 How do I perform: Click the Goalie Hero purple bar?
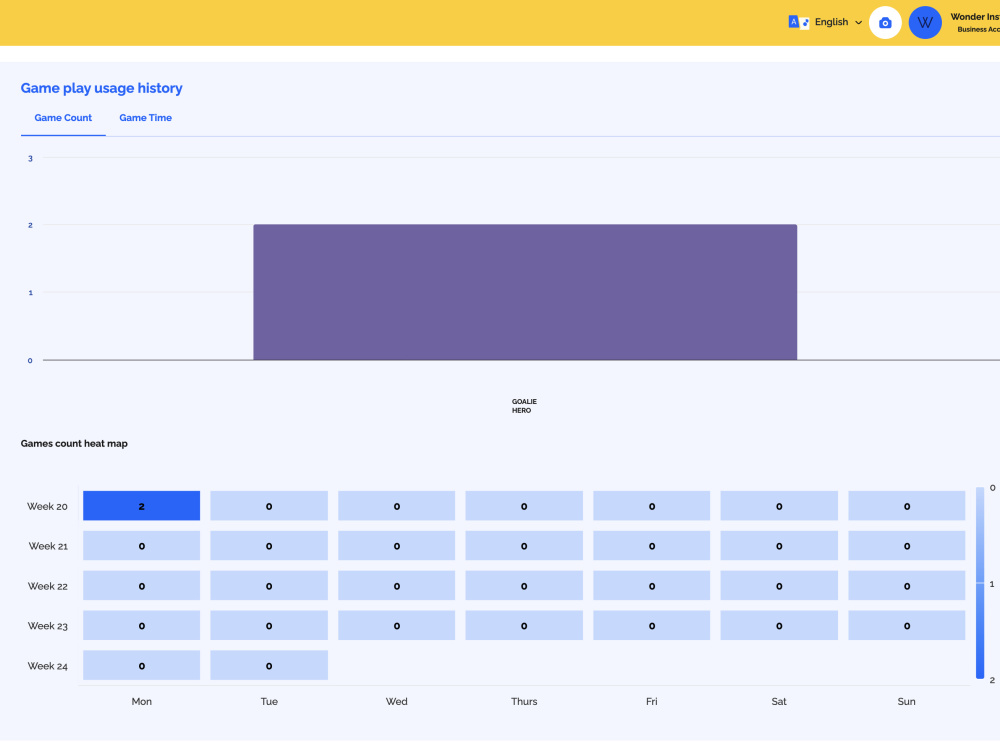(x=525, y=292)
